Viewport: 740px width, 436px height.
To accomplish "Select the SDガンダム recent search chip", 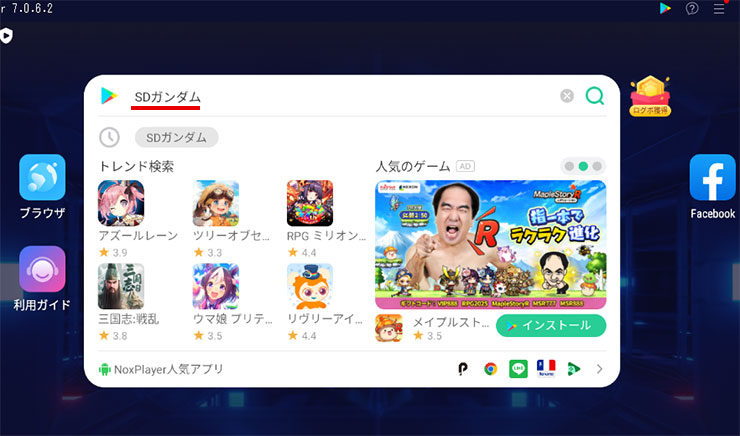I will pyautogui.click(x=177, y=137).
